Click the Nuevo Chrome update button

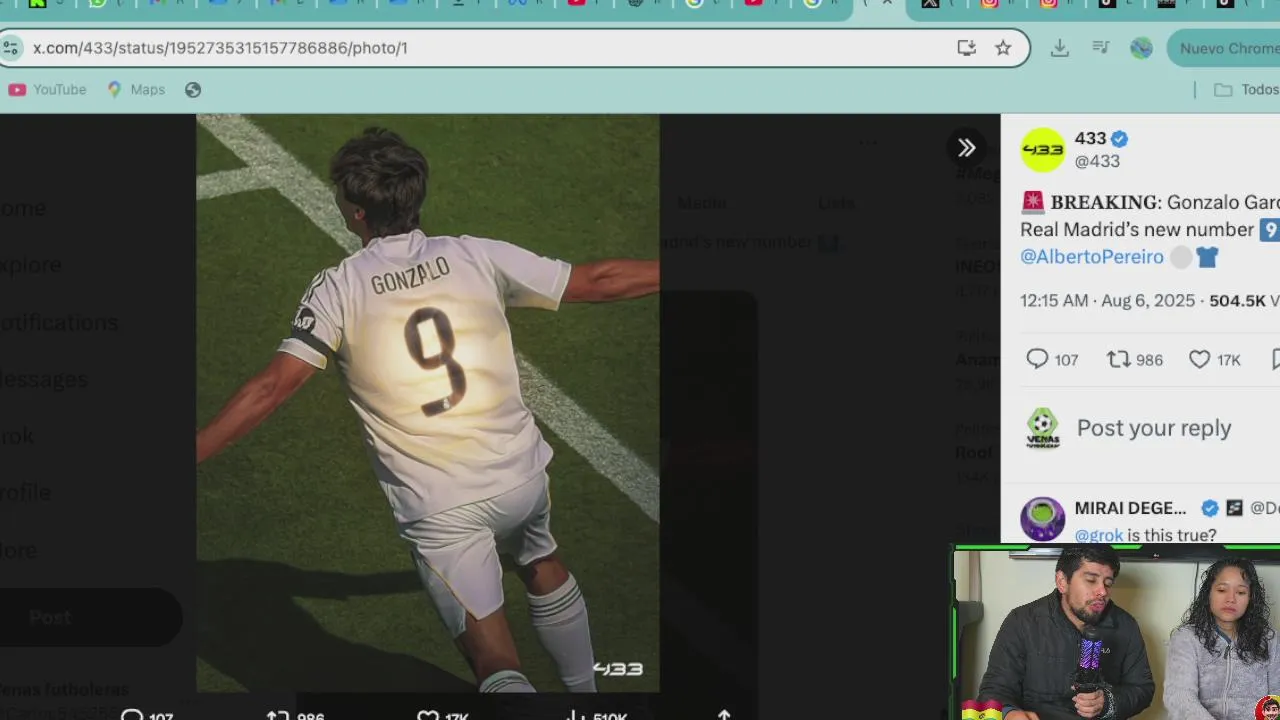(x=1225, y=48)
